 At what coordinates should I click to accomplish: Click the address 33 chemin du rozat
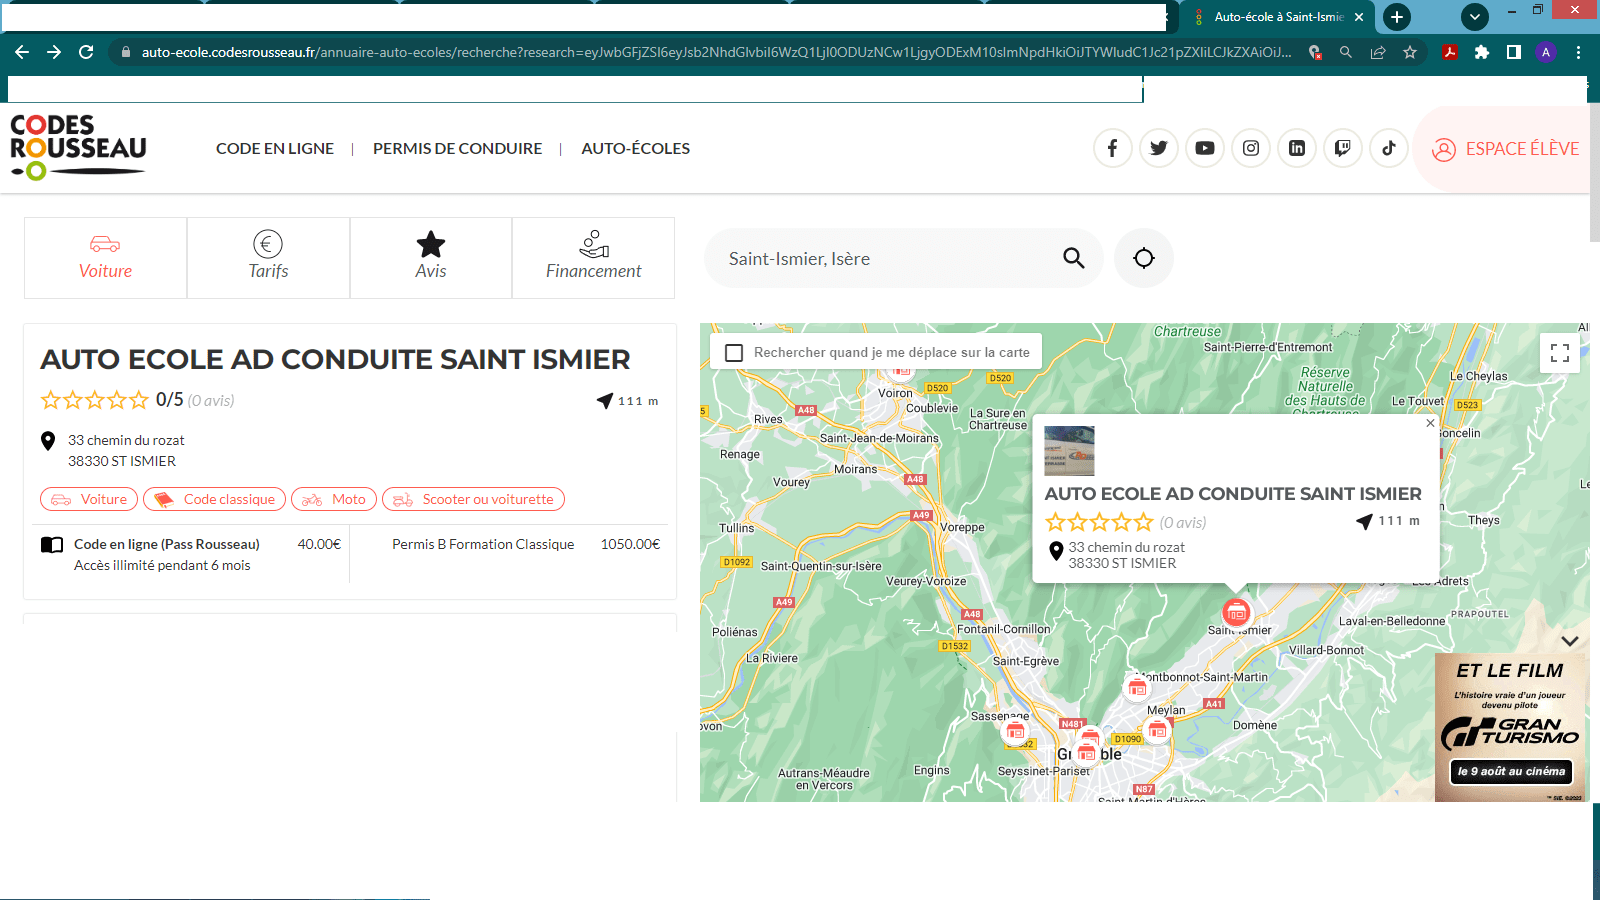(126, 440)
